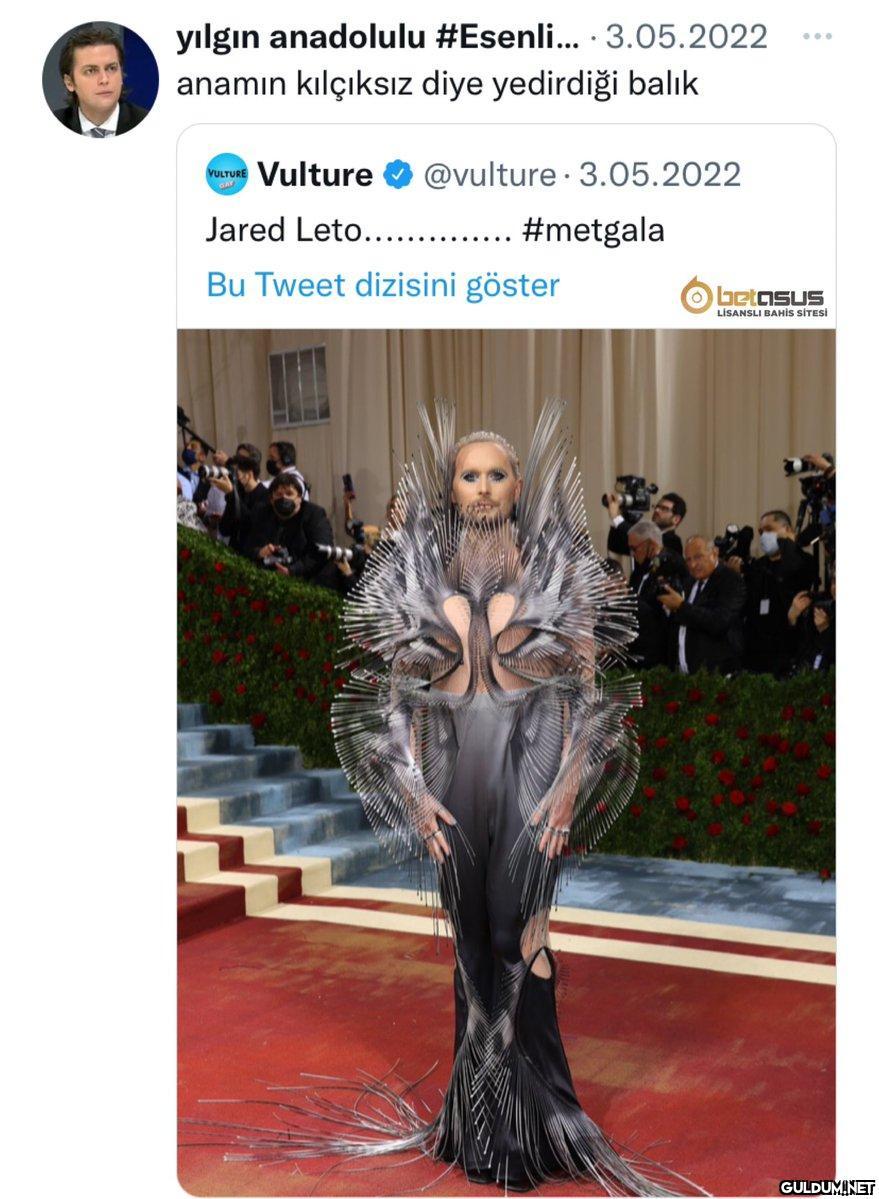Click the GULDUM.NET watermark
Screen dimensions: 879x1199
point(827,1187)
